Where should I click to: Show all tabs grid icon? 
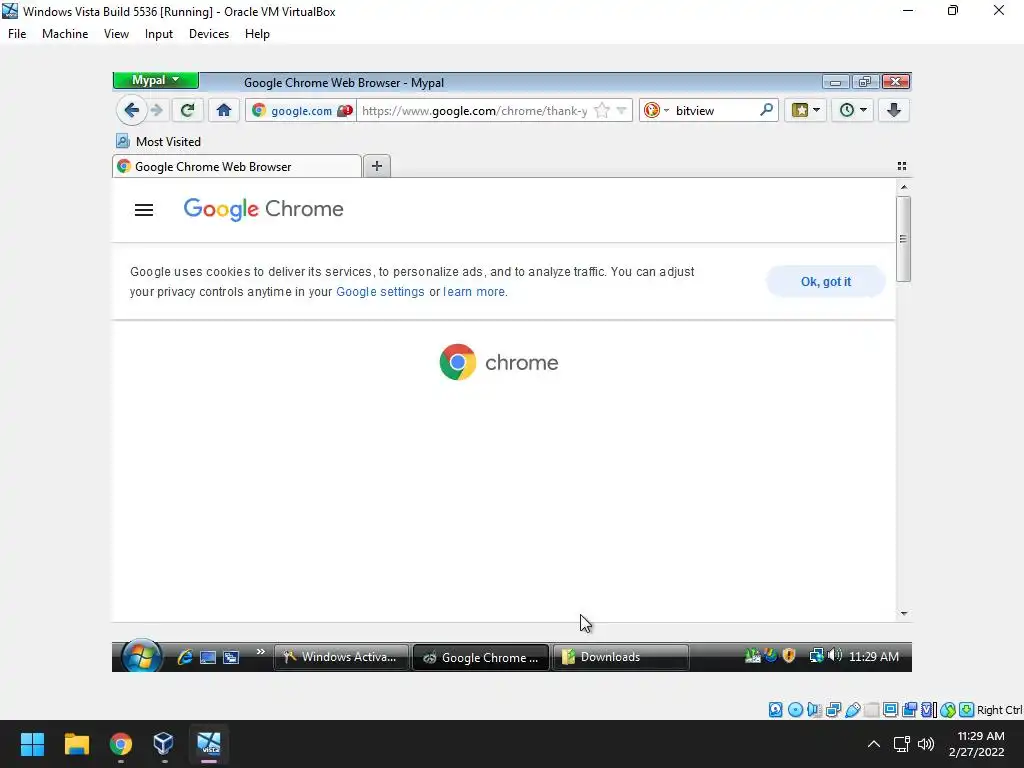[902, 167]
